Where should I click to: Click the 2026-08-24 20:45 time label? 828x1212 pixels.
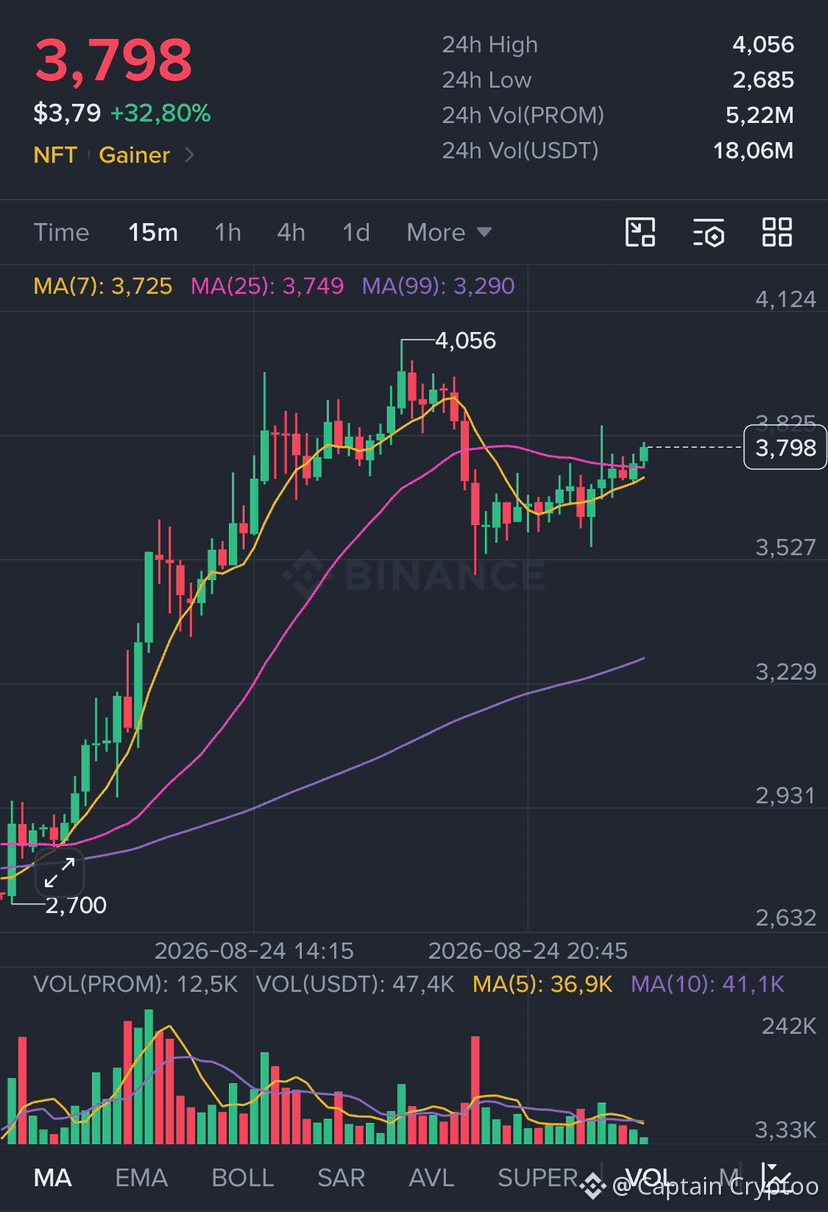click(528, 950)
